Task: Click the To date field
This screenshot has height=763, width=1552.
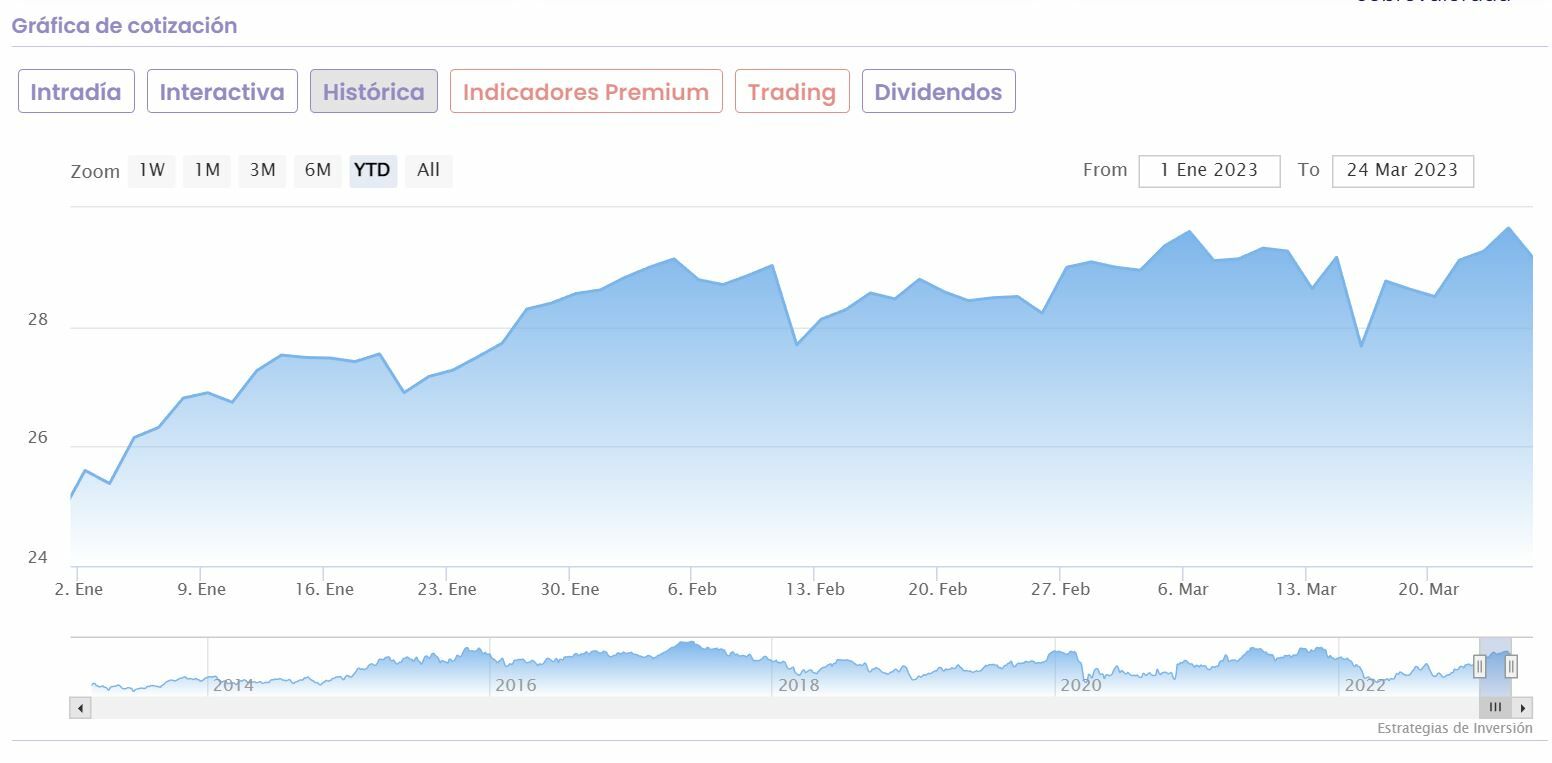Action: pos(1402,171)
